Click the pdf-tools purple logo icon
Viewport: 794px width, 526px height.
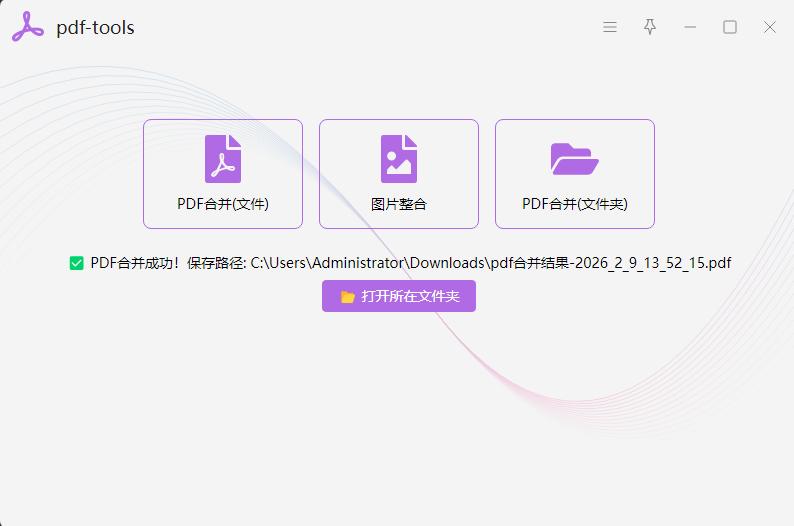(x=28, y=27)
